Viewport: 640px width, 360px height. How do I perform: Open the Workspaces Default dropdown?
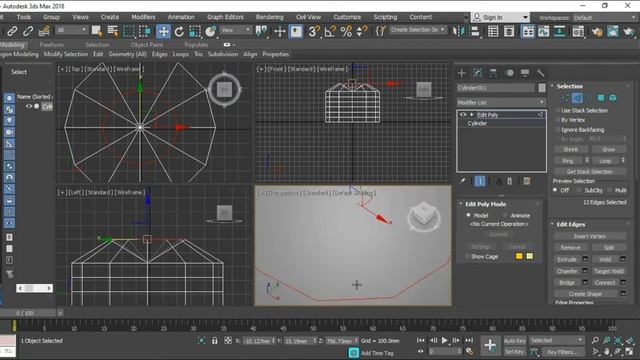[605, 18]
